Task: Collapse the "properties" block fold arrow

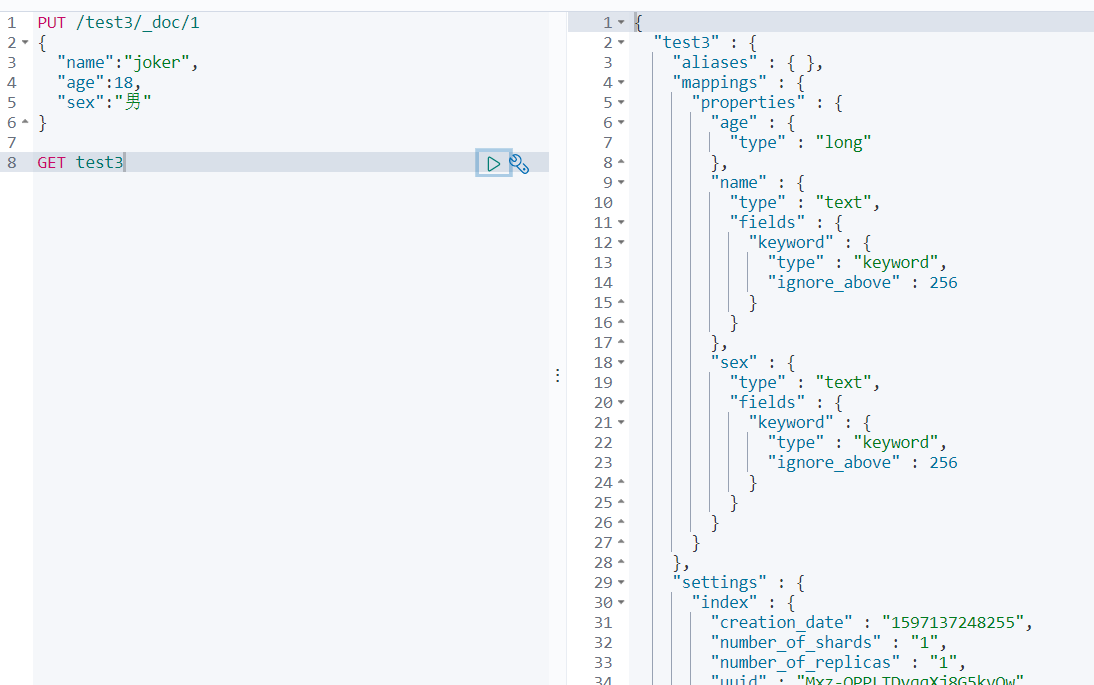Action: click(x=621, y=103)
